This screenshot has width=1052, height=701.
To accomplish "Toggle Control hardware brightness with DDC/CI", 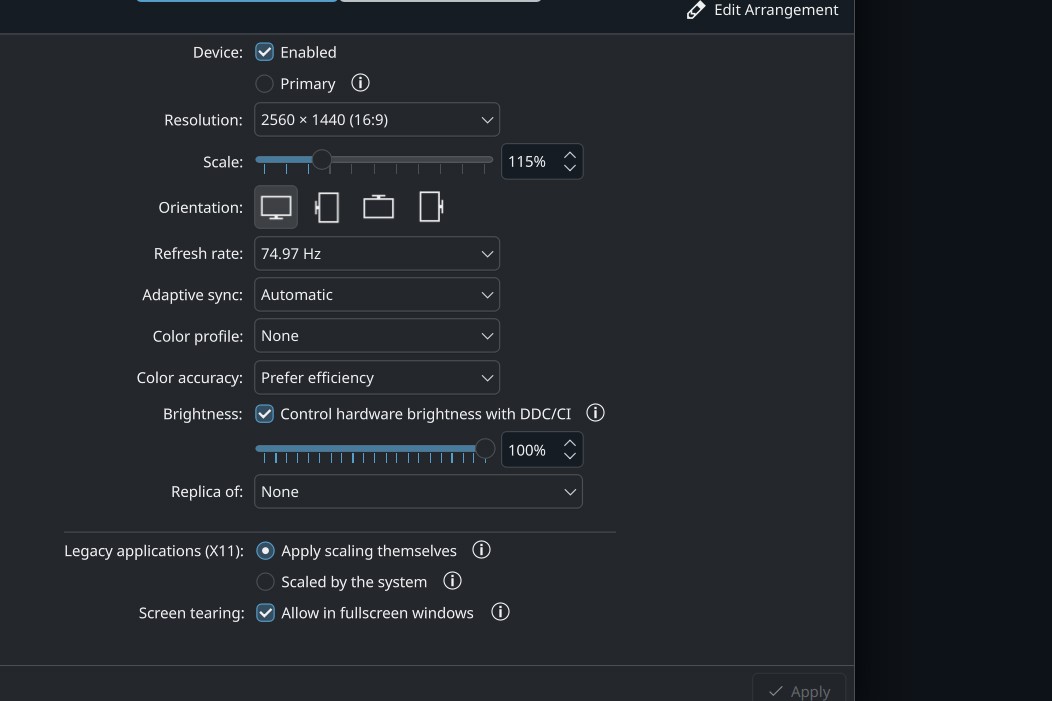I will click(264, 414).
